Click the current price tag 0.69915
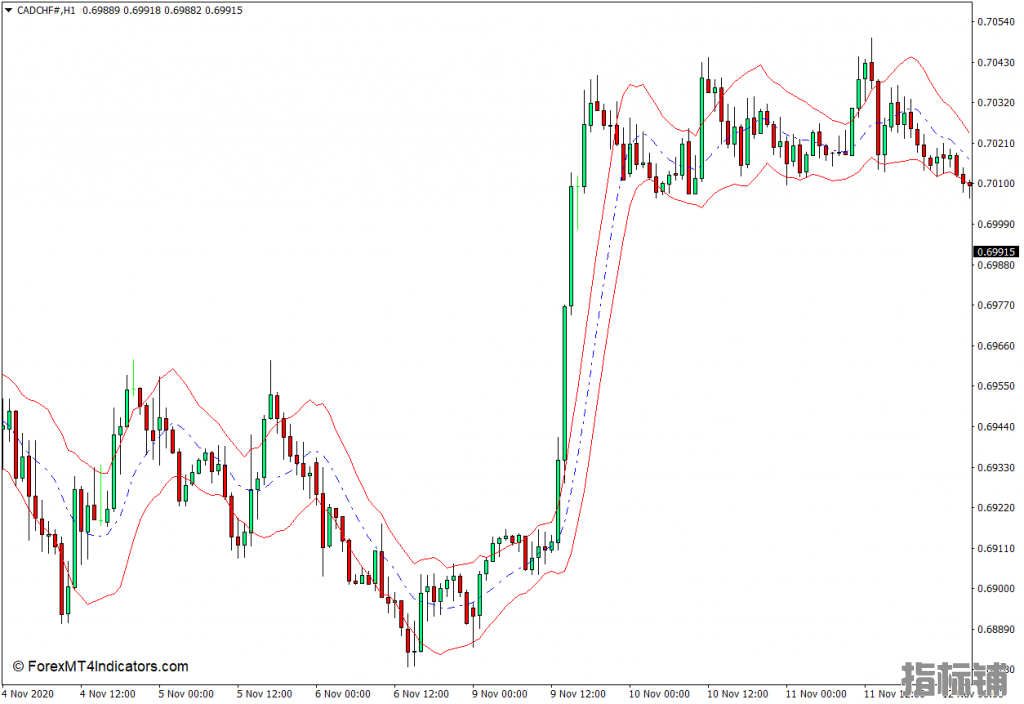Screen dimensions: 1024x704 point(996,251)
